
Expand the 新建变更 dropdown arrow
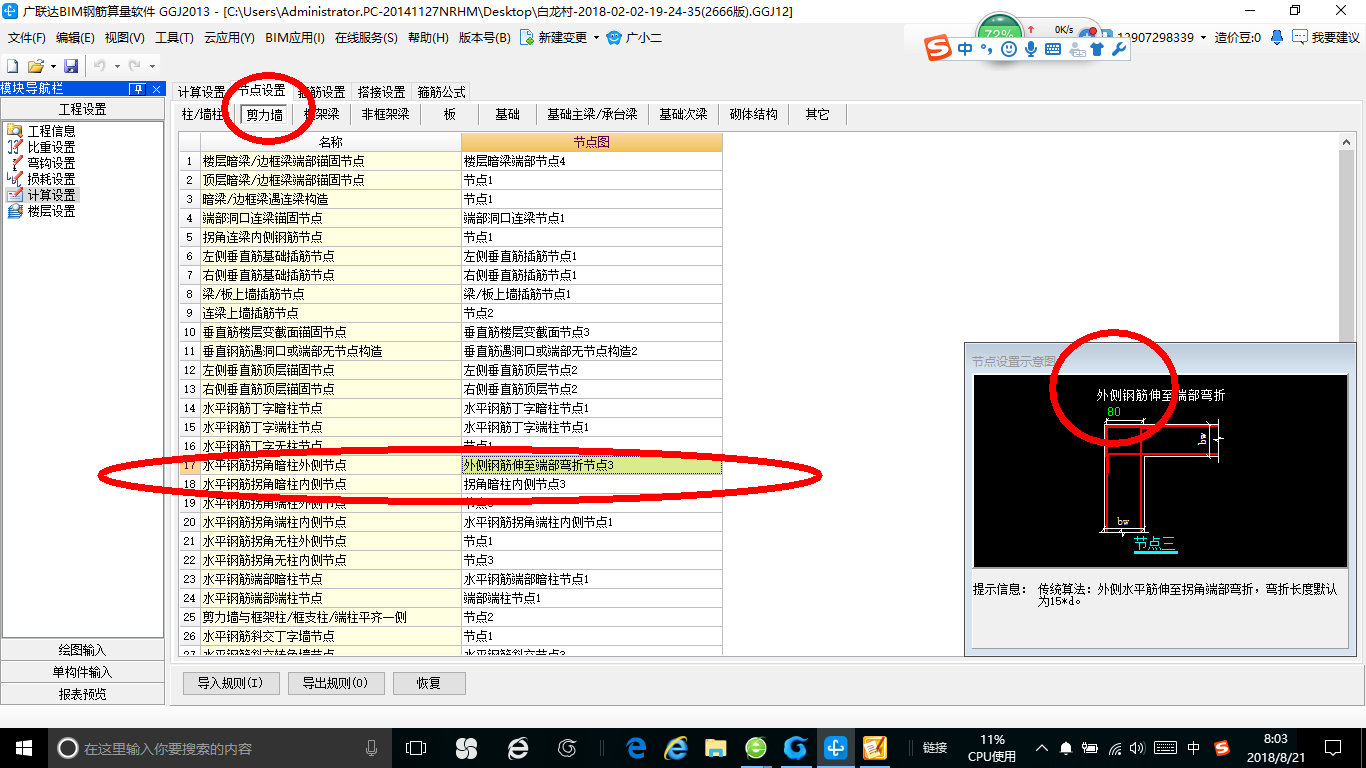[x=596, y=37]
